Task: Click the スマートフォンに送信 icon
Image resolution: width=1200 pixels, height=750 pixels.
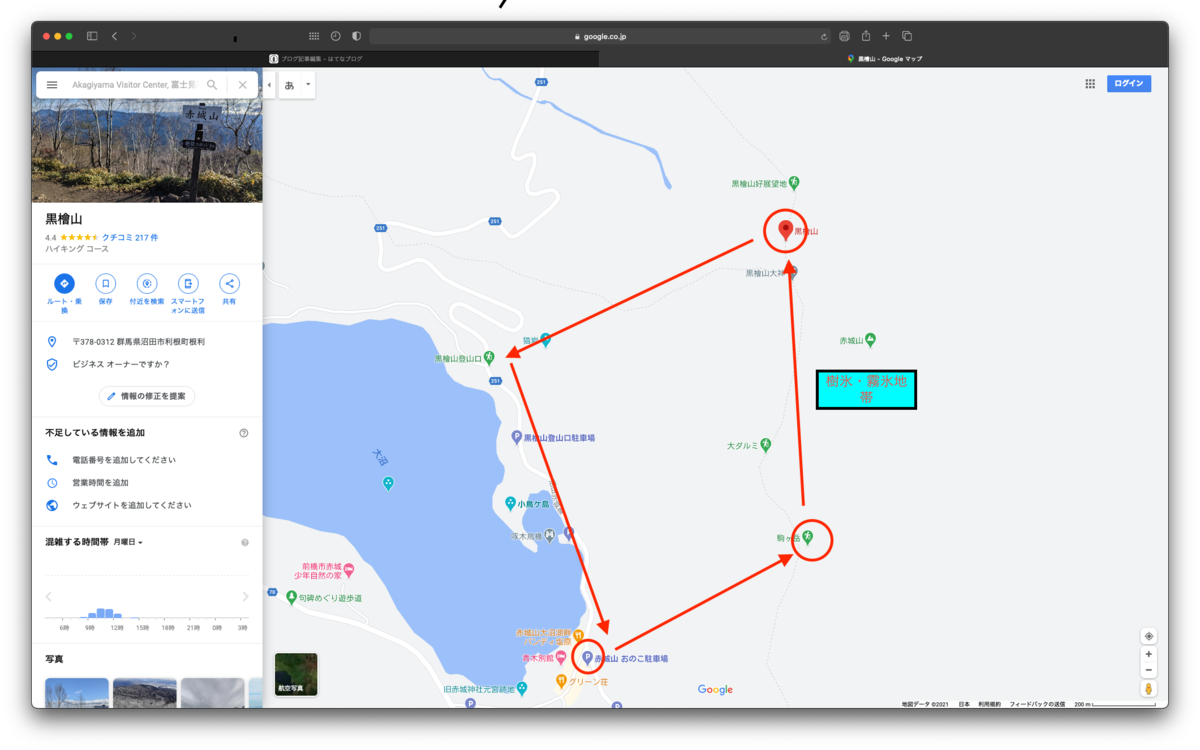Action: 188,284
